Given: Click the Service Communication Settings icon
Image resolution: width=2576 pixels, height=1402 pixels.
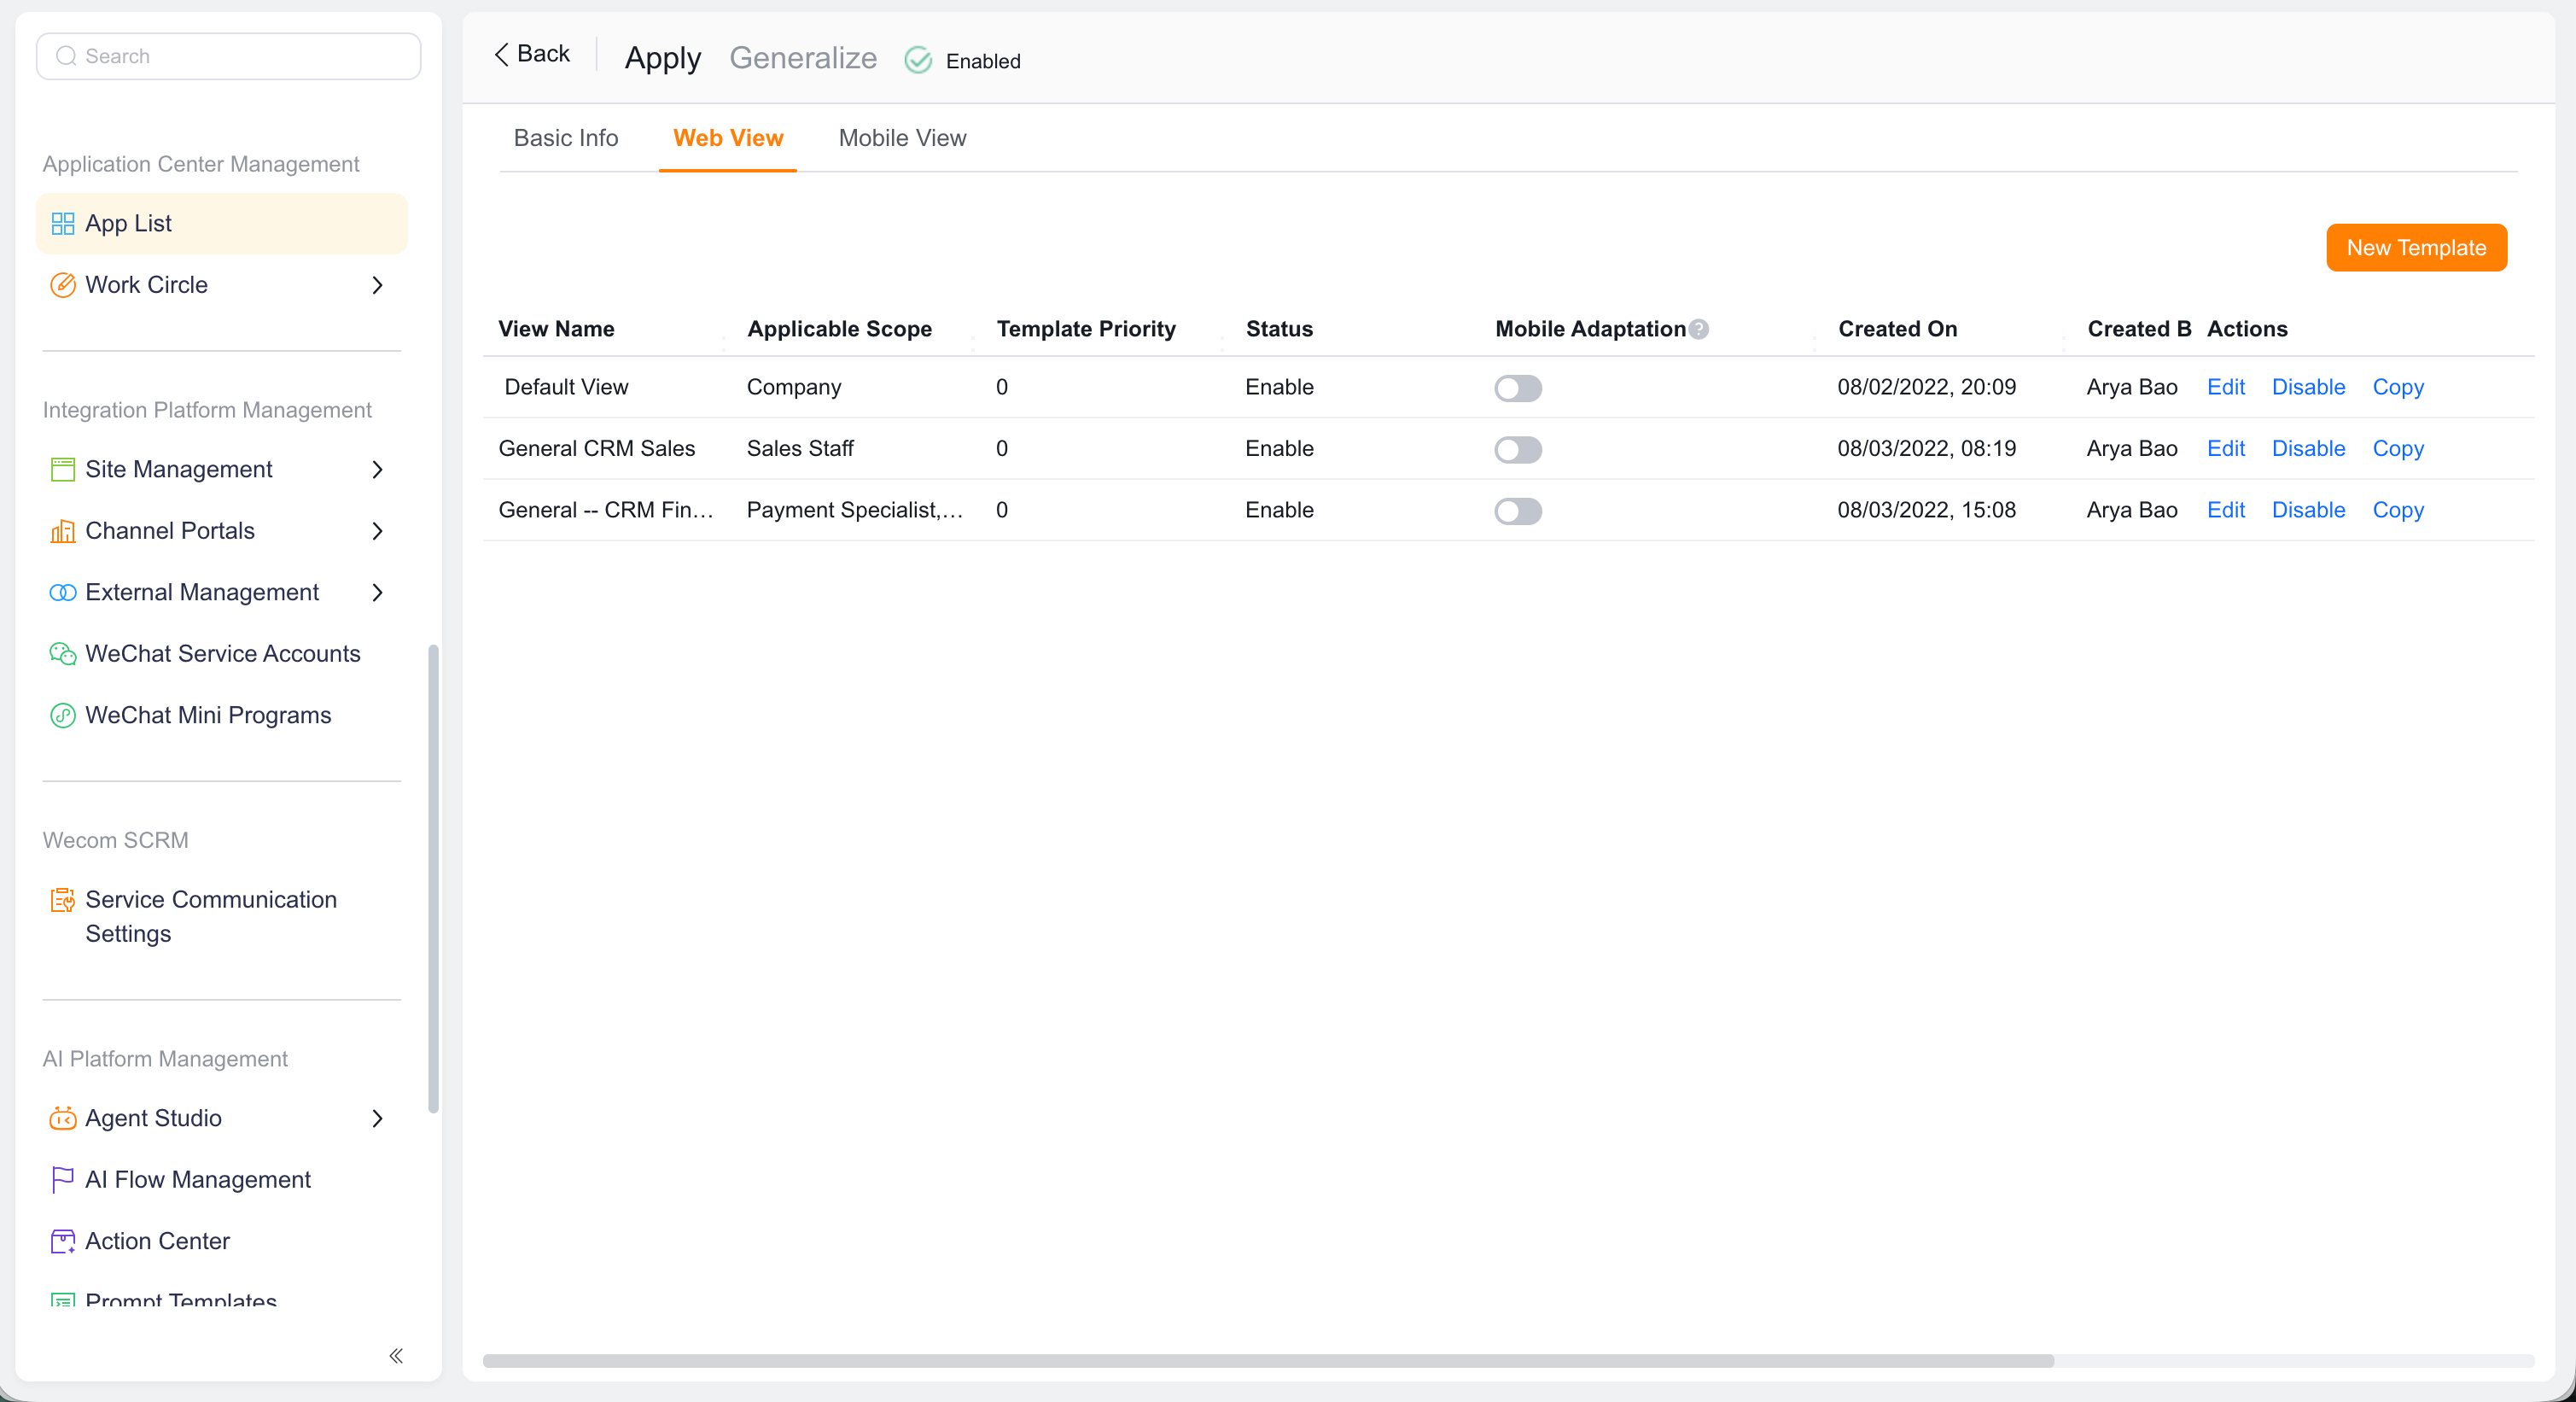Looking at the screenshot, I should 63,900.
